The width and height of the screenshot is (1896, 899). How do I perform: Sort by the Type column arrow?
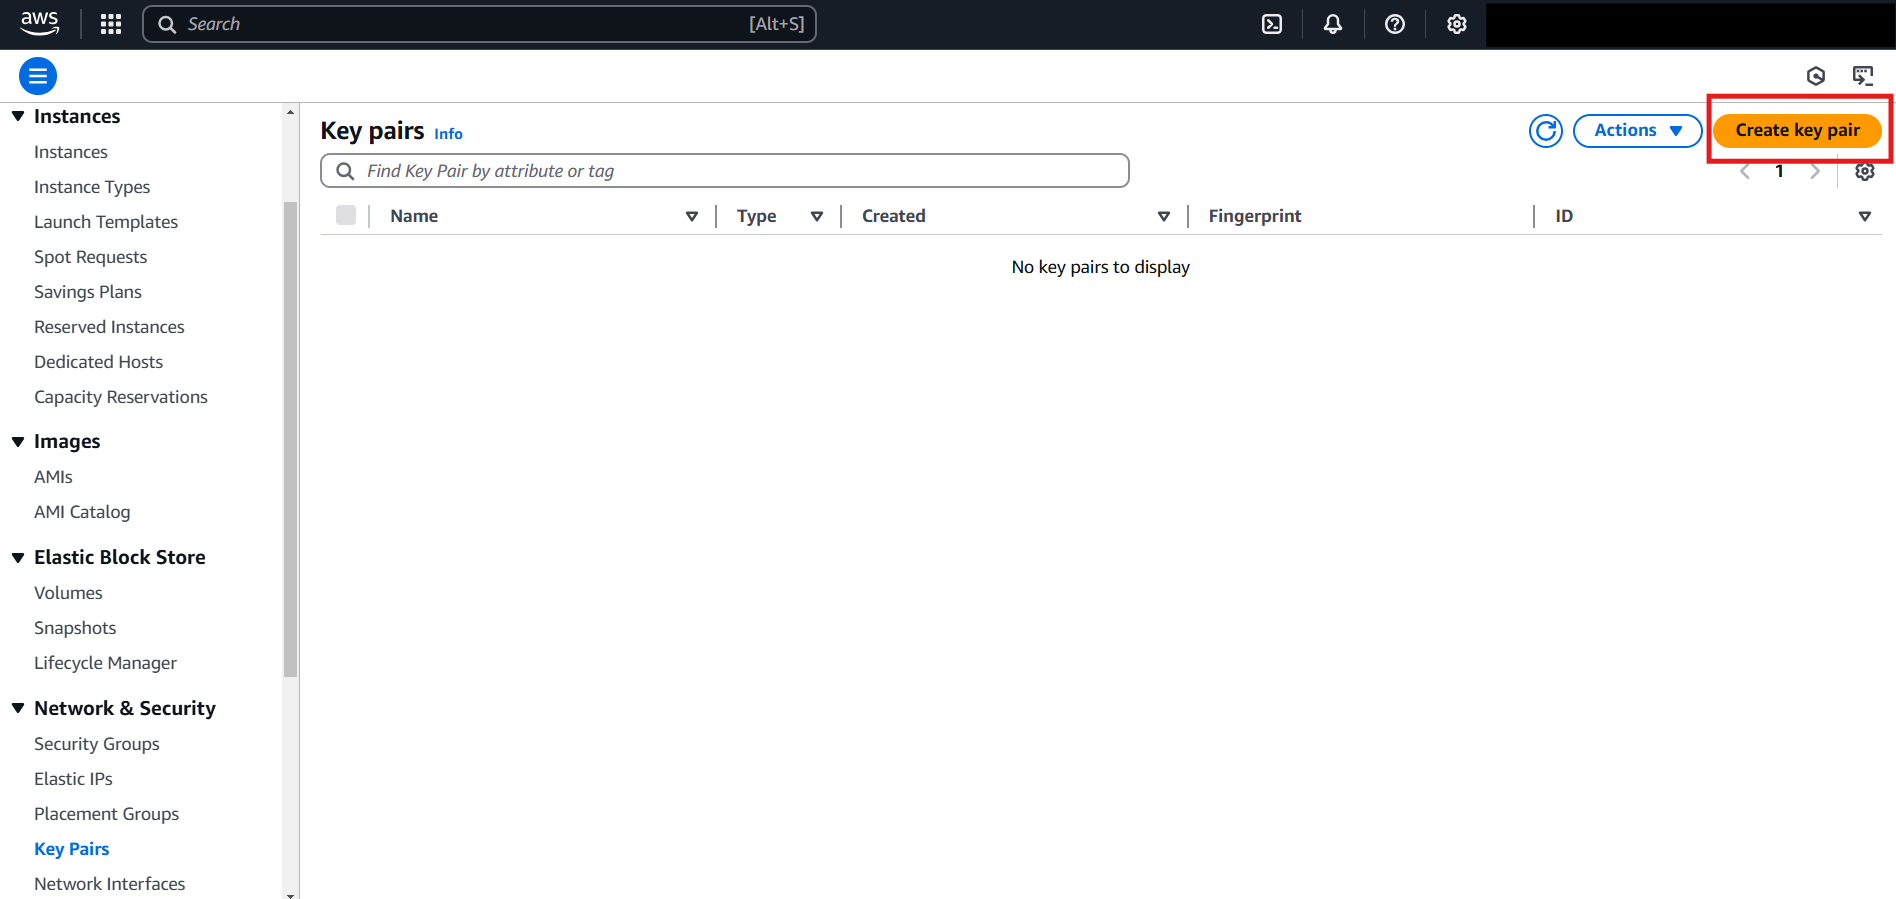click(817, 216)
